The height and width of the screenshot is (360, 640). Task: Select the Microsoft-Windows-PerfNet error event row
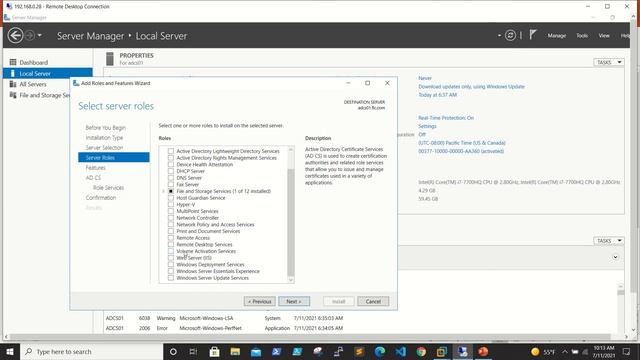(x=224, y=328)
